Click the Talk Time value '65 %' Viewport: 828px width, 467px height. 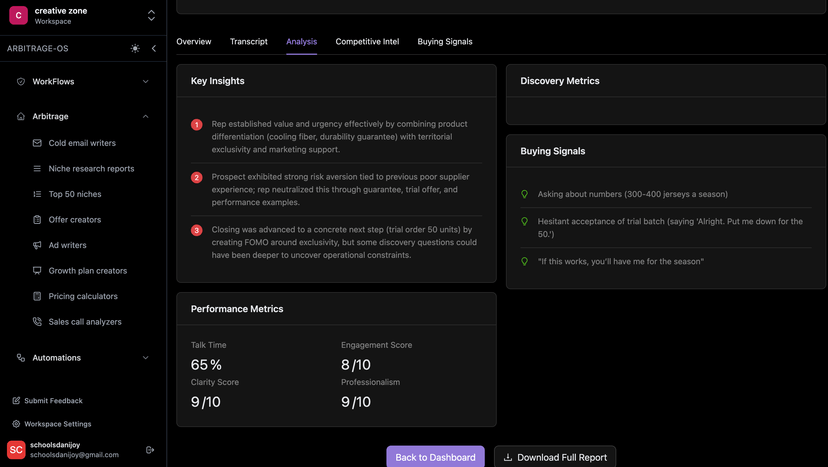[x=206, y=365]
